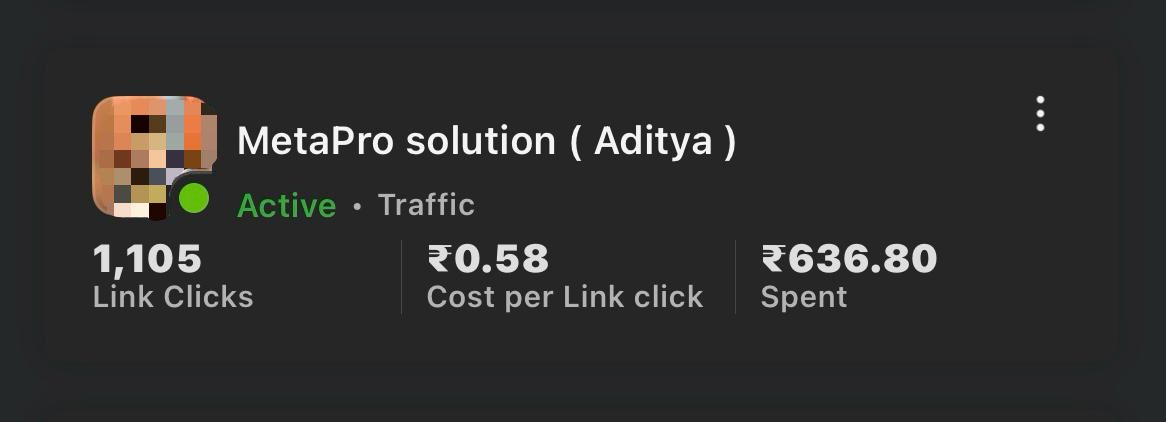The height and width of the screenshot is (422, 1166).
Task: Select the Link Clicks metric label
Action: pos(173,297)
